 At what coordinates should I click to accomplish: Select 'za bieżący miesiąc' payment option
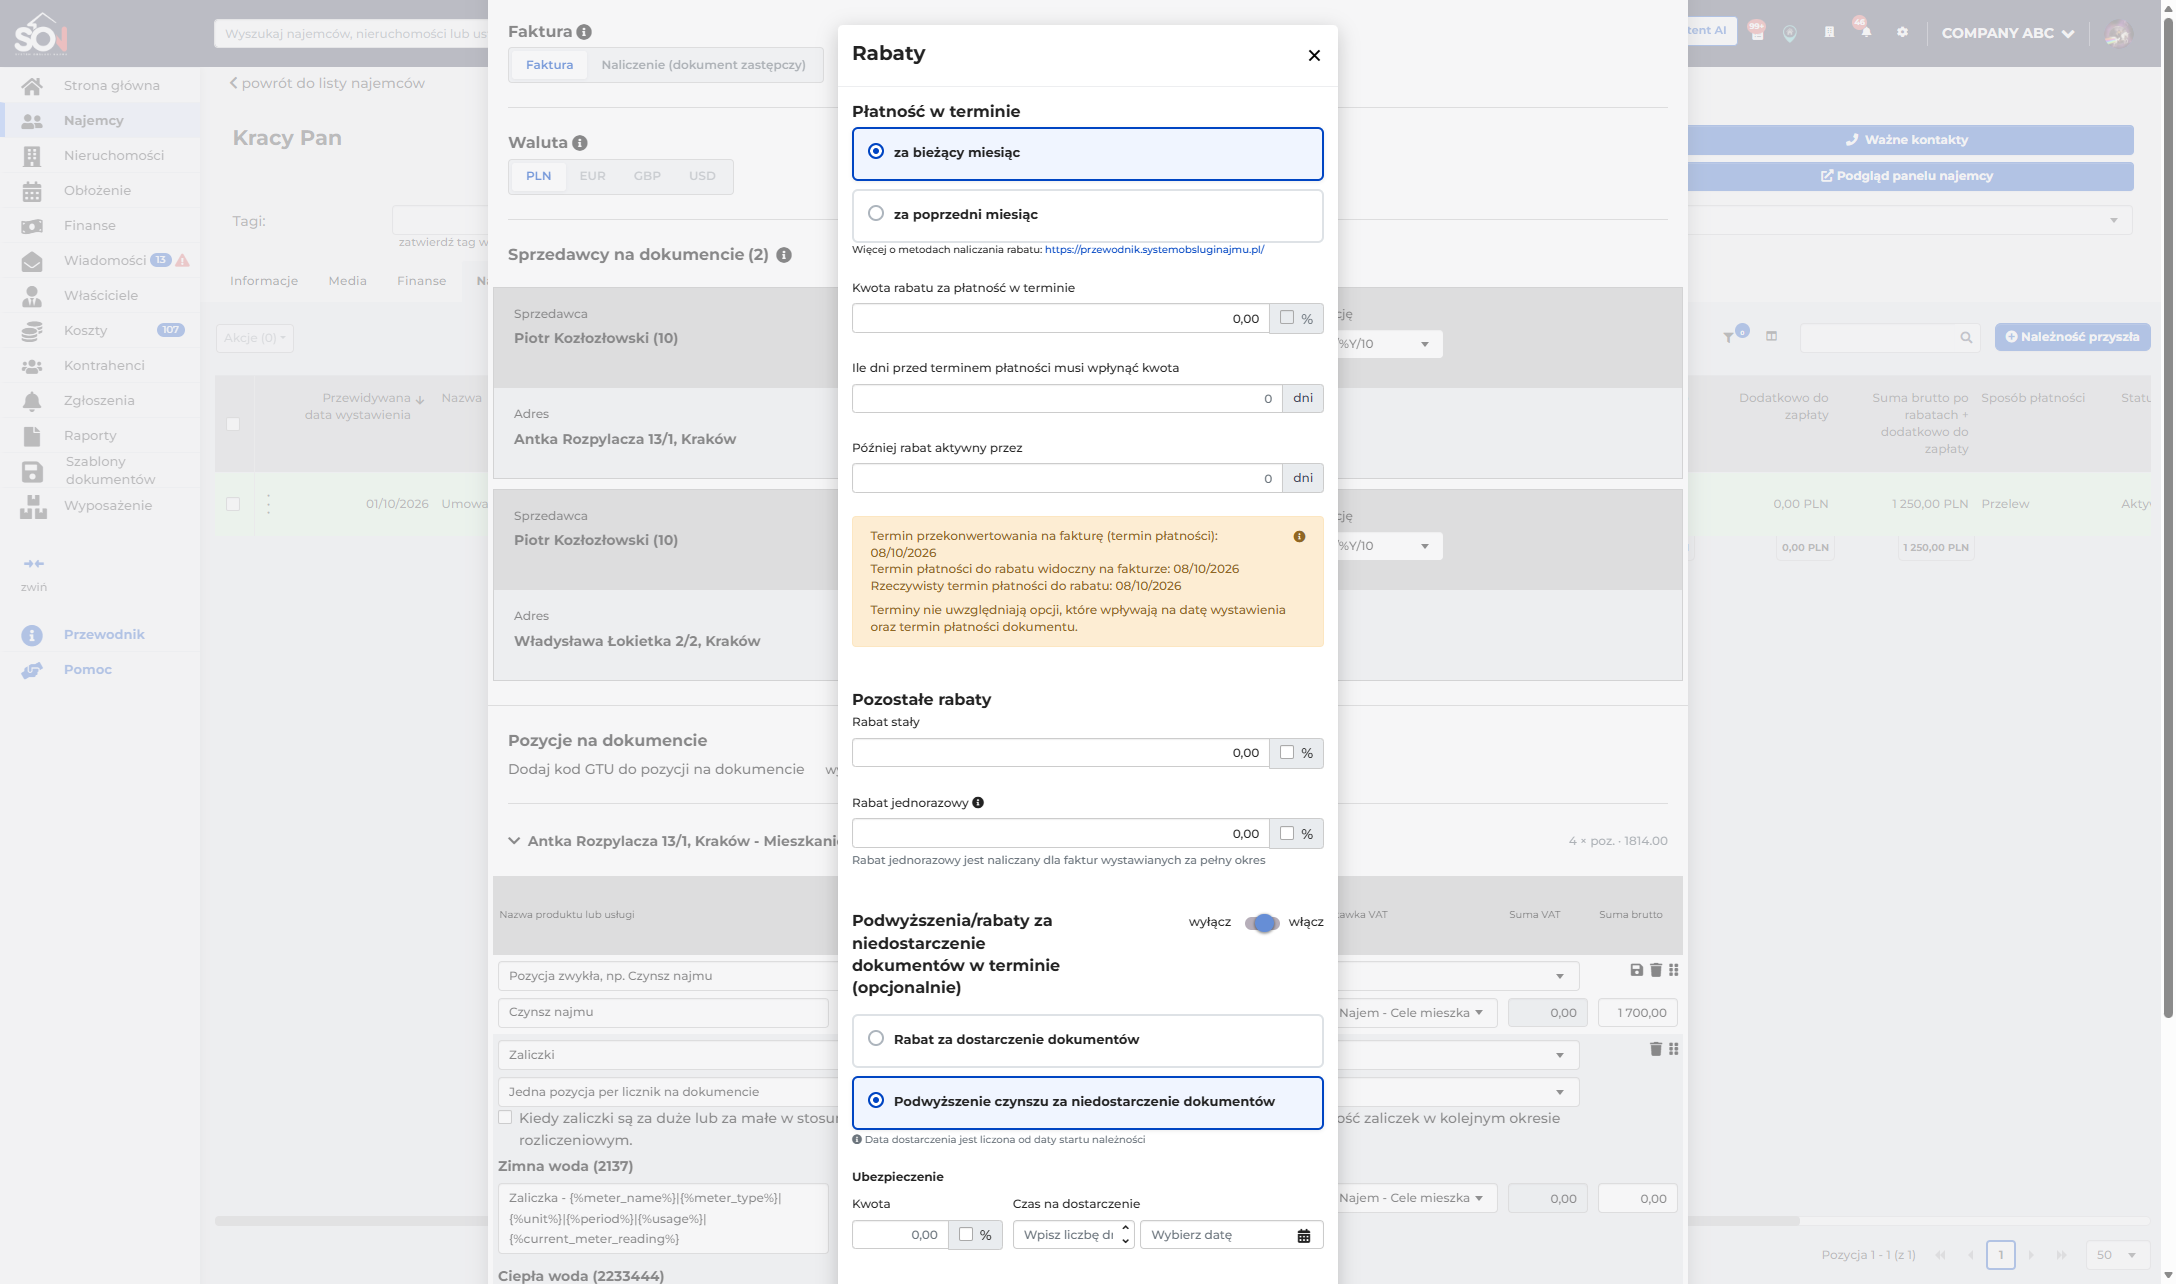pos(1087,153)
